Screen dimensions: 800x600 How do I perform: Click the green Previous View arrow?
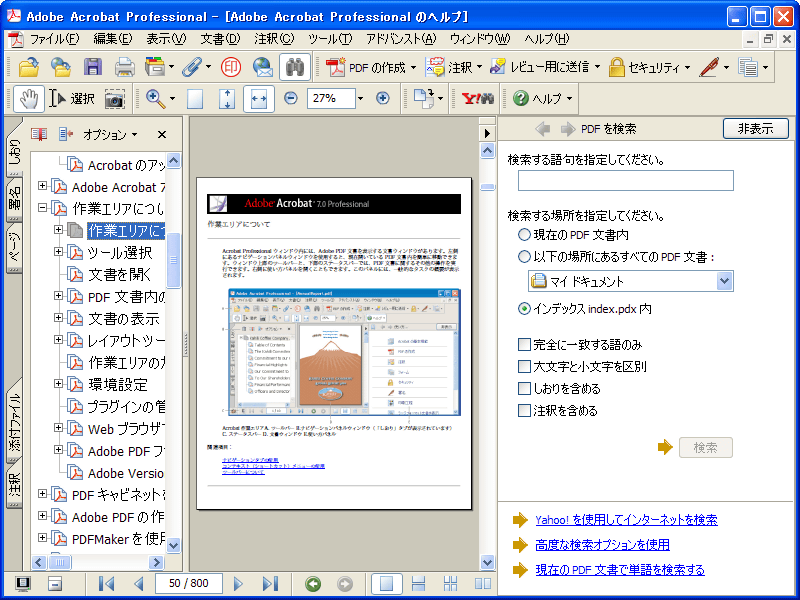pos(313,584)
